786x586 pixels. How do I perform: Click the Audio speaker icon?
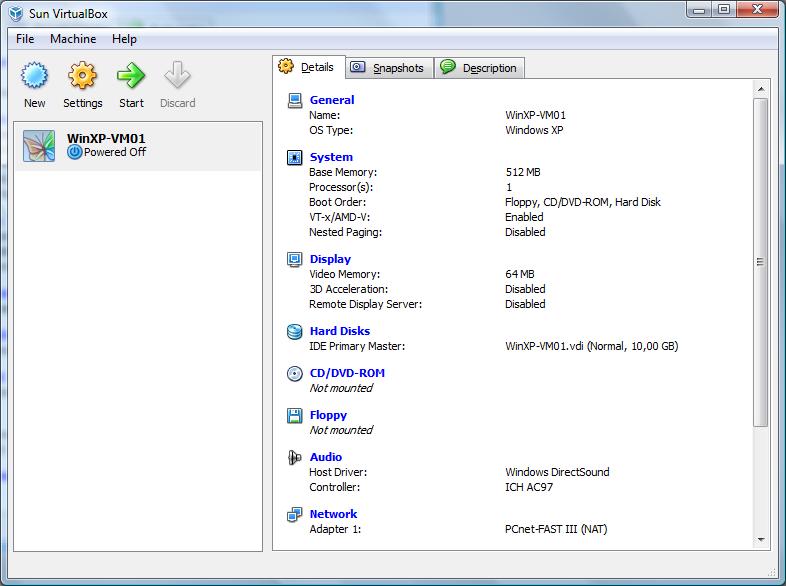[295, 457]
